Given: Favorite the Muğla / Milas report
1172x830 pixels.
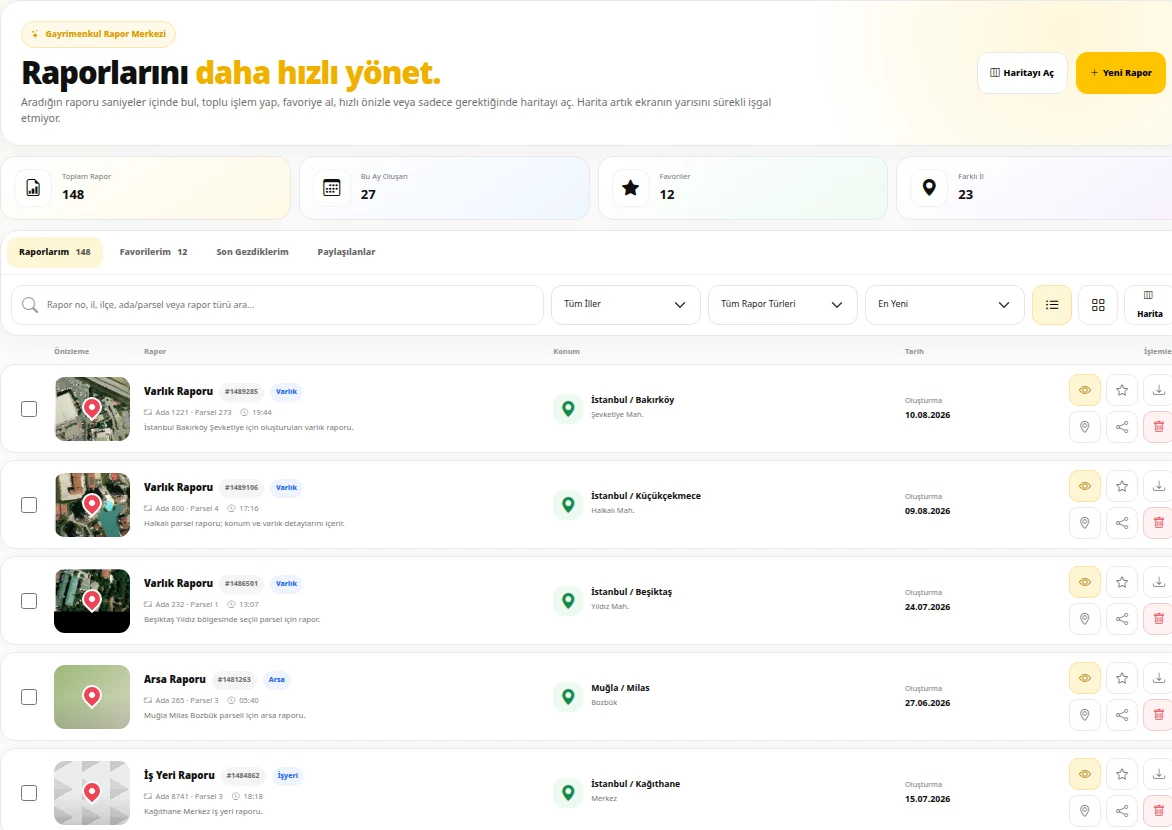Looking at the screenshot, I should (1122, 678).
